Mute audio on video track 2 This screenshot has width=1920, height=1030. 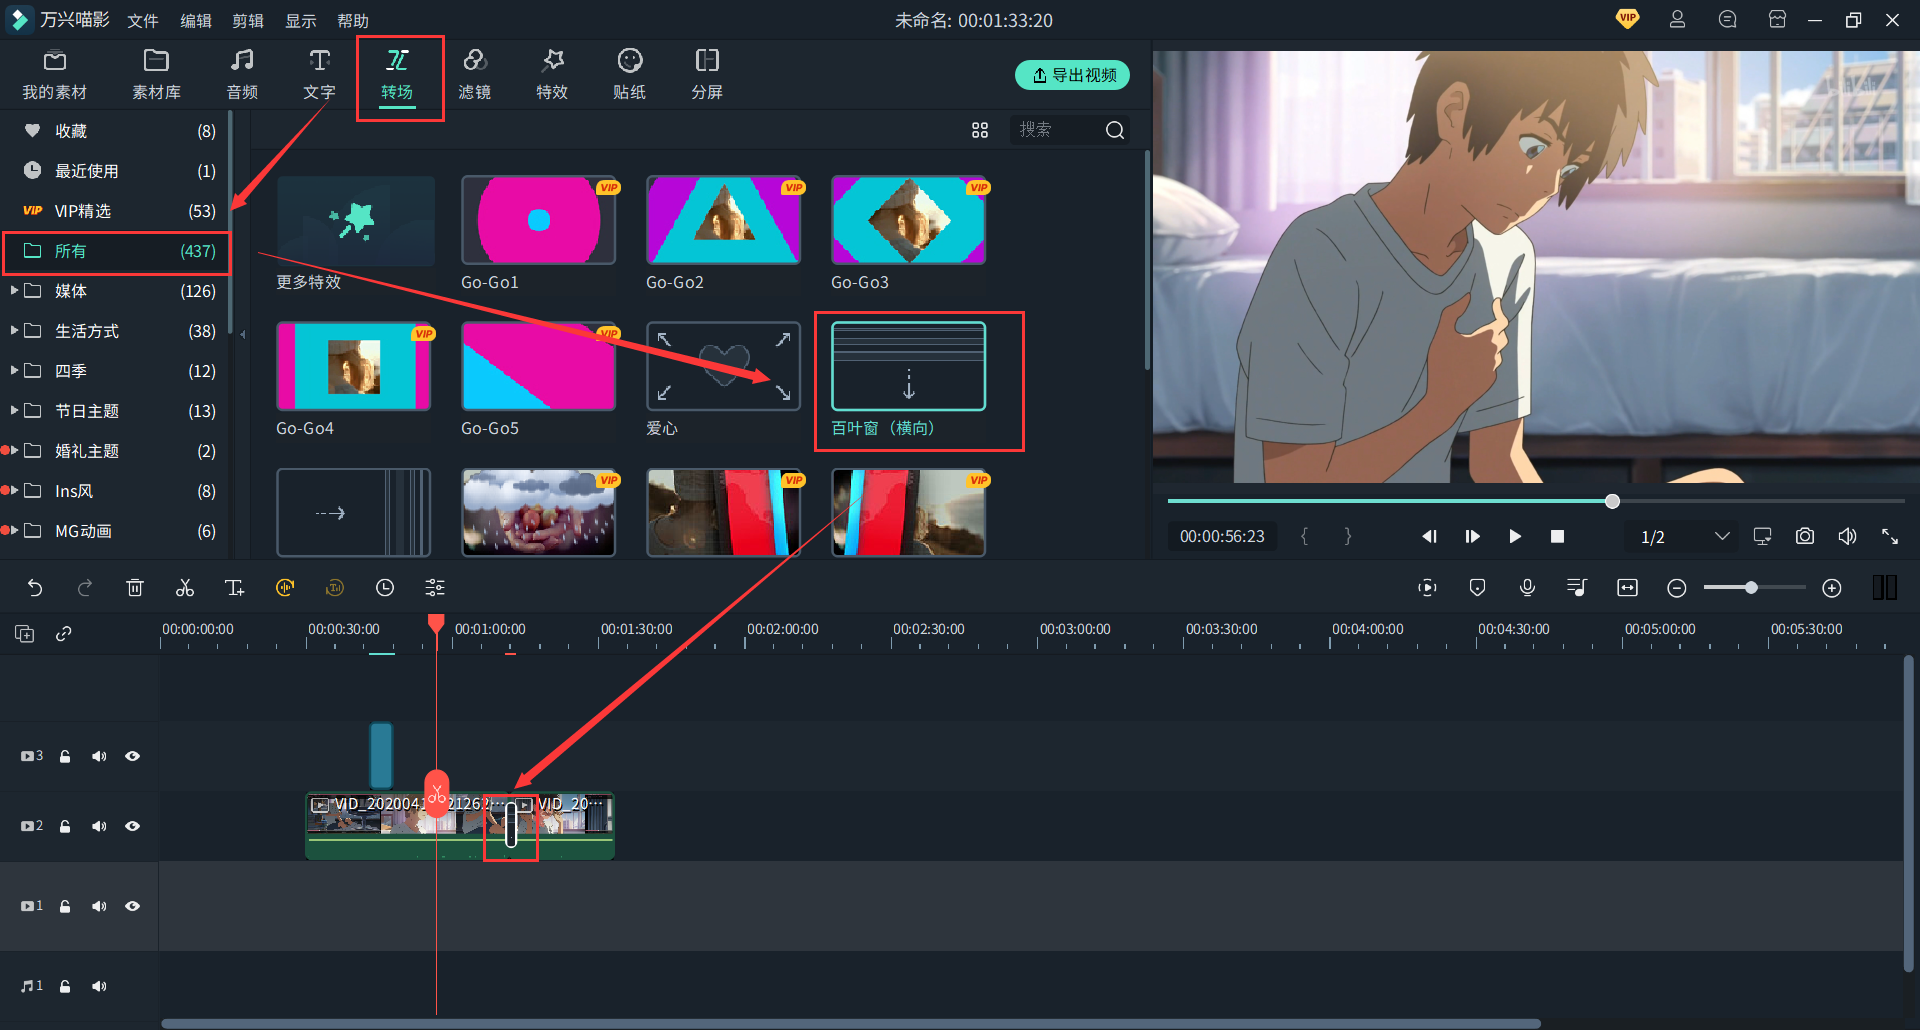pyautogui.click(x=99, y=826)
